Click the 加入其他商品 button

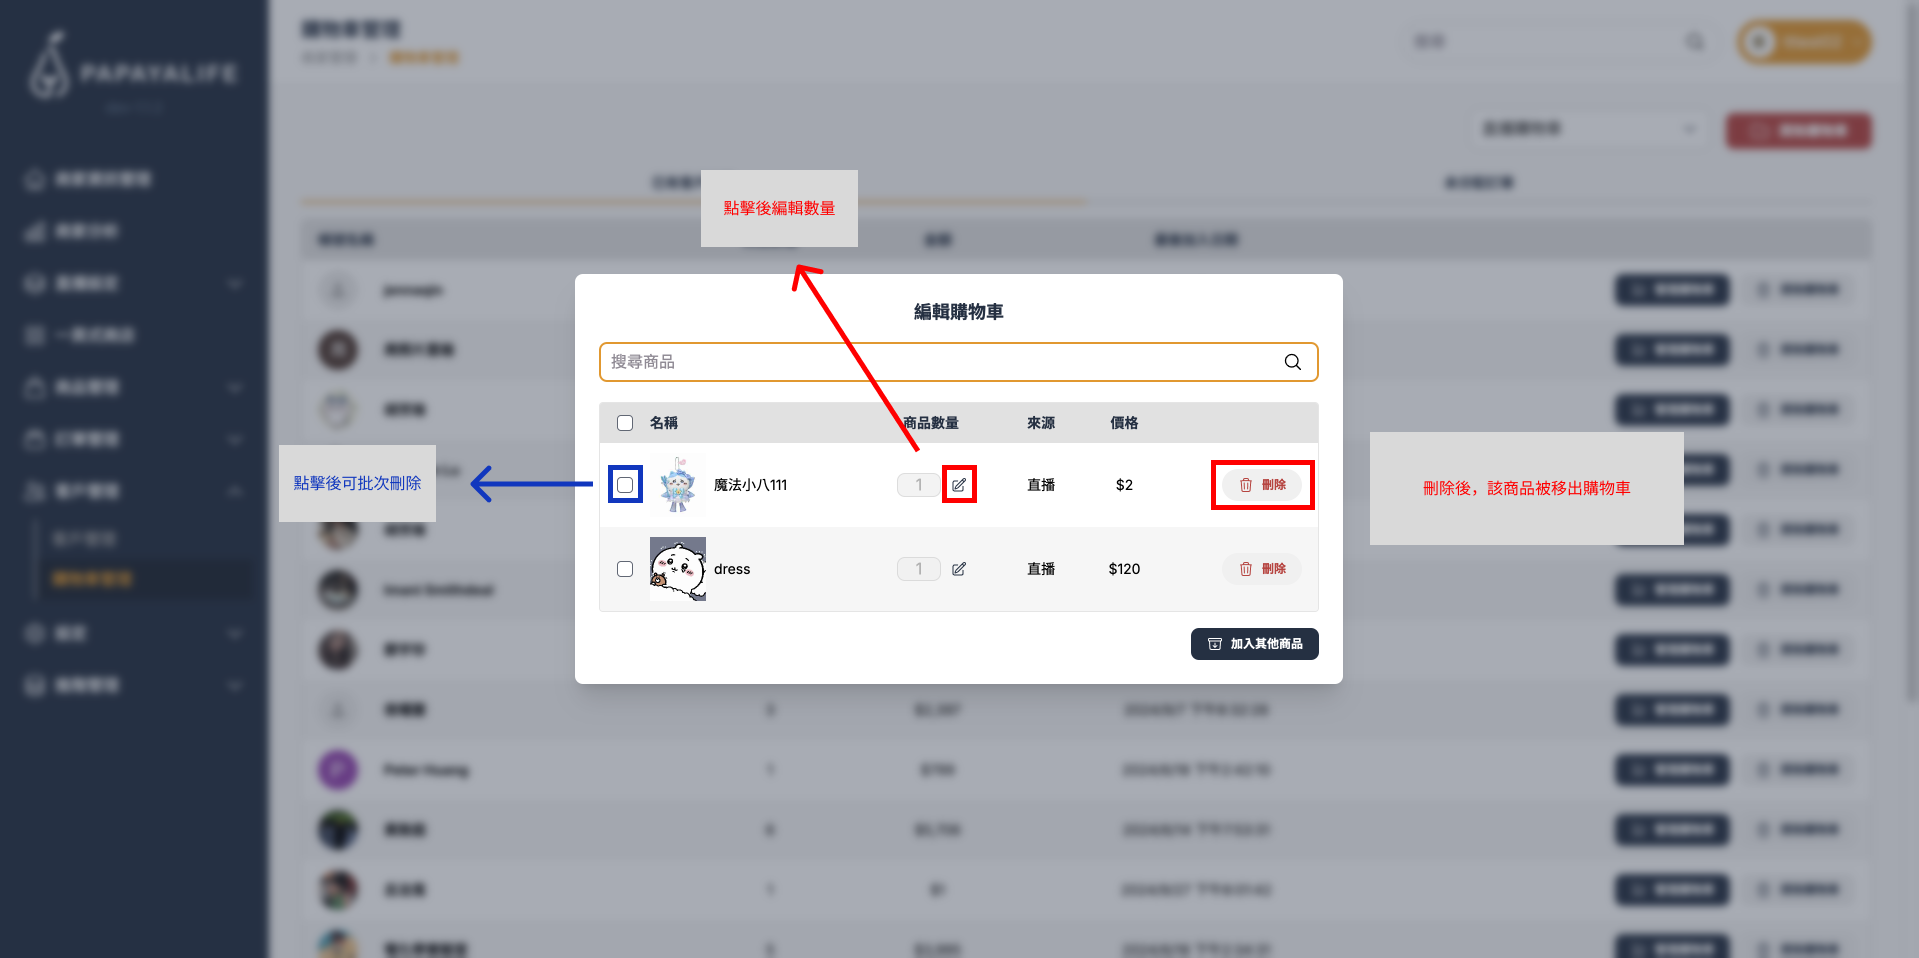pyautogui.click(x=1254, y=644)
